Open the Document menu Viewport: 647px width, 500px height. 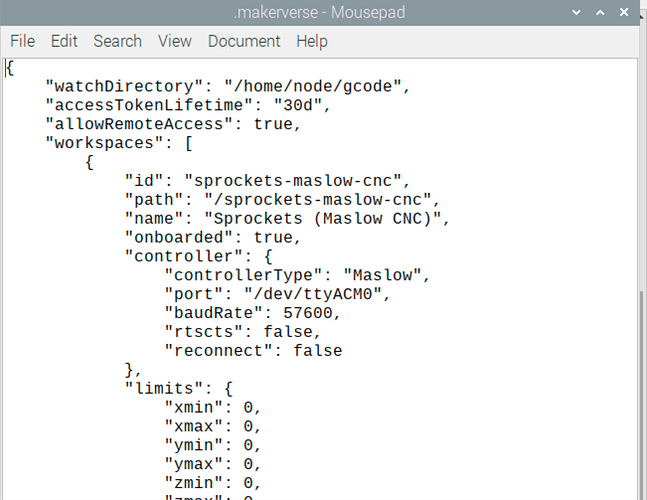point(244,41)
